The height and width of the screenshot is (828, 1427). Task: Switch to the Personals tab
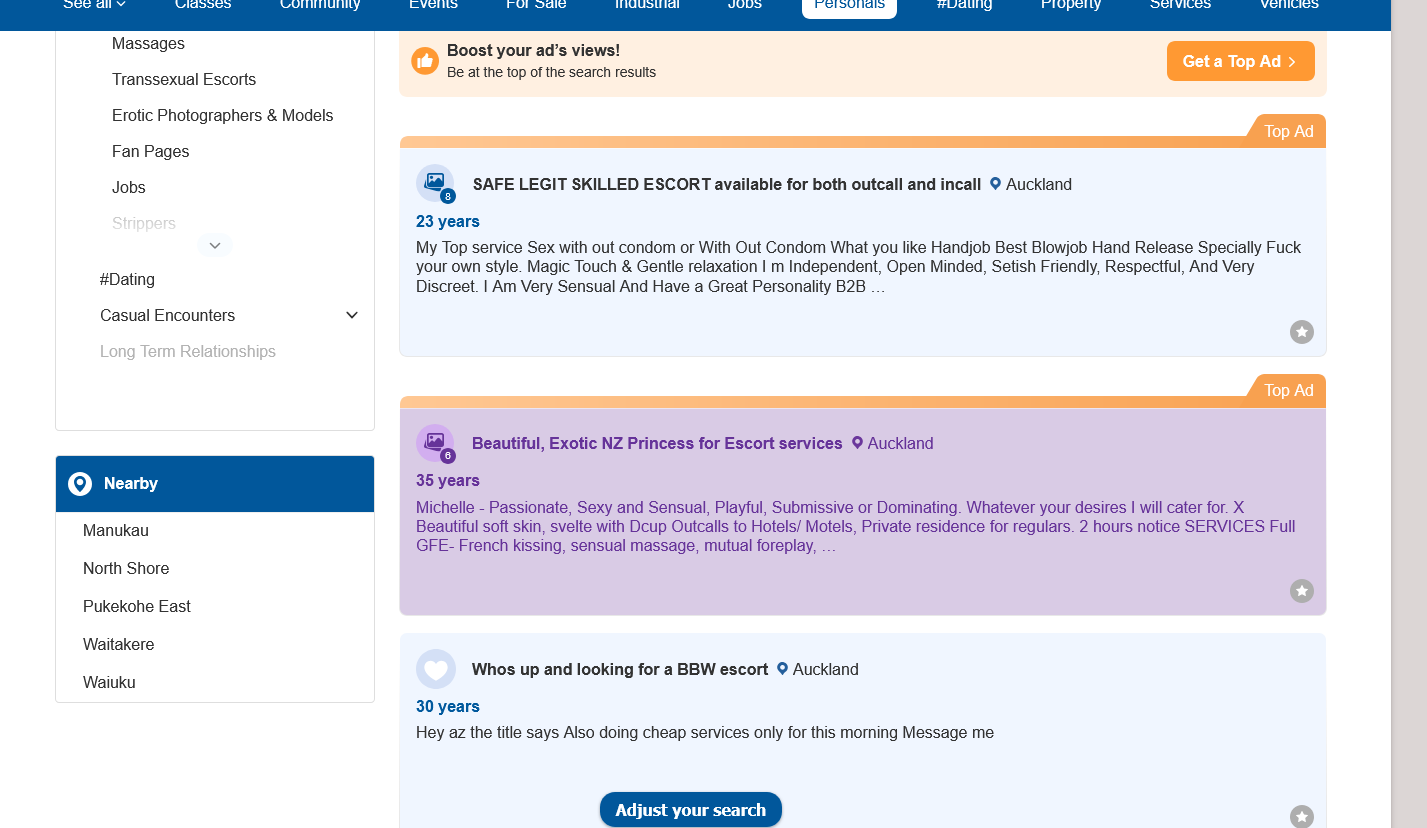[x=849, y=6]
